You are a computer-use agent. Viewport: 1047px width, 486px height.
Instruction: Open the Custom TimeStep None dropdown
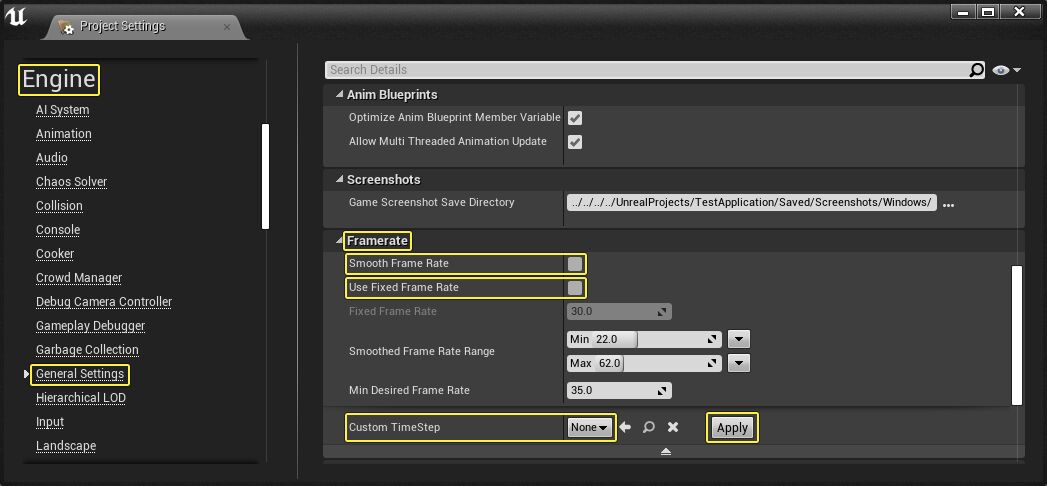coord(590,427)
